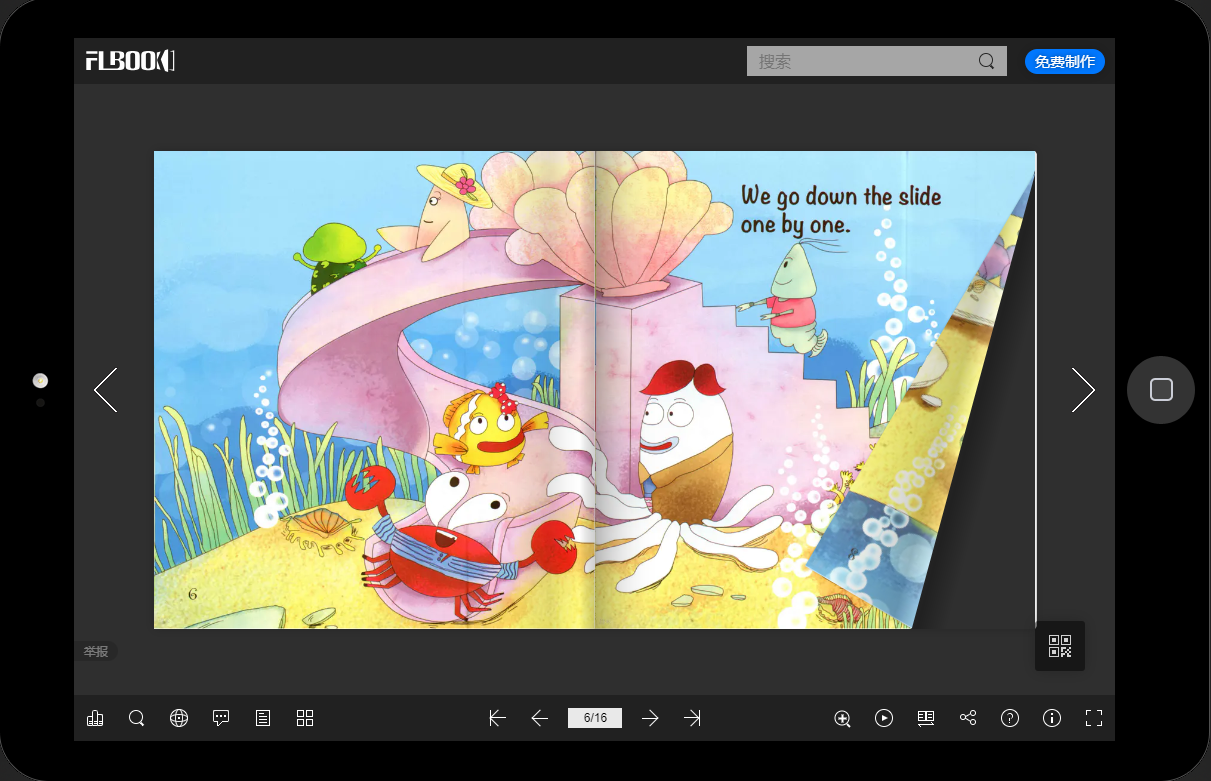Open the statistics chart icon in bottom toolbar
This screenshot has width=1211, height=781.
[95, 718]
